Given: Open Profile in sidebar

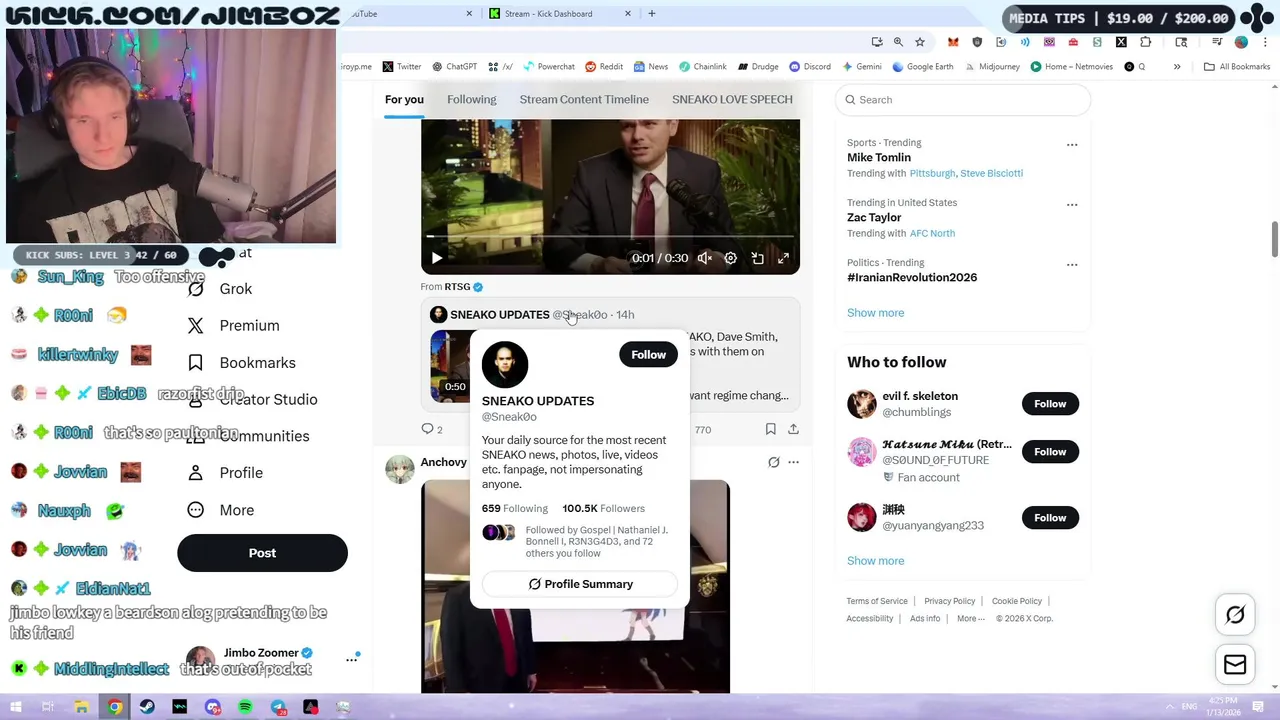Looking at the screenshot, I should click(227, 473).
